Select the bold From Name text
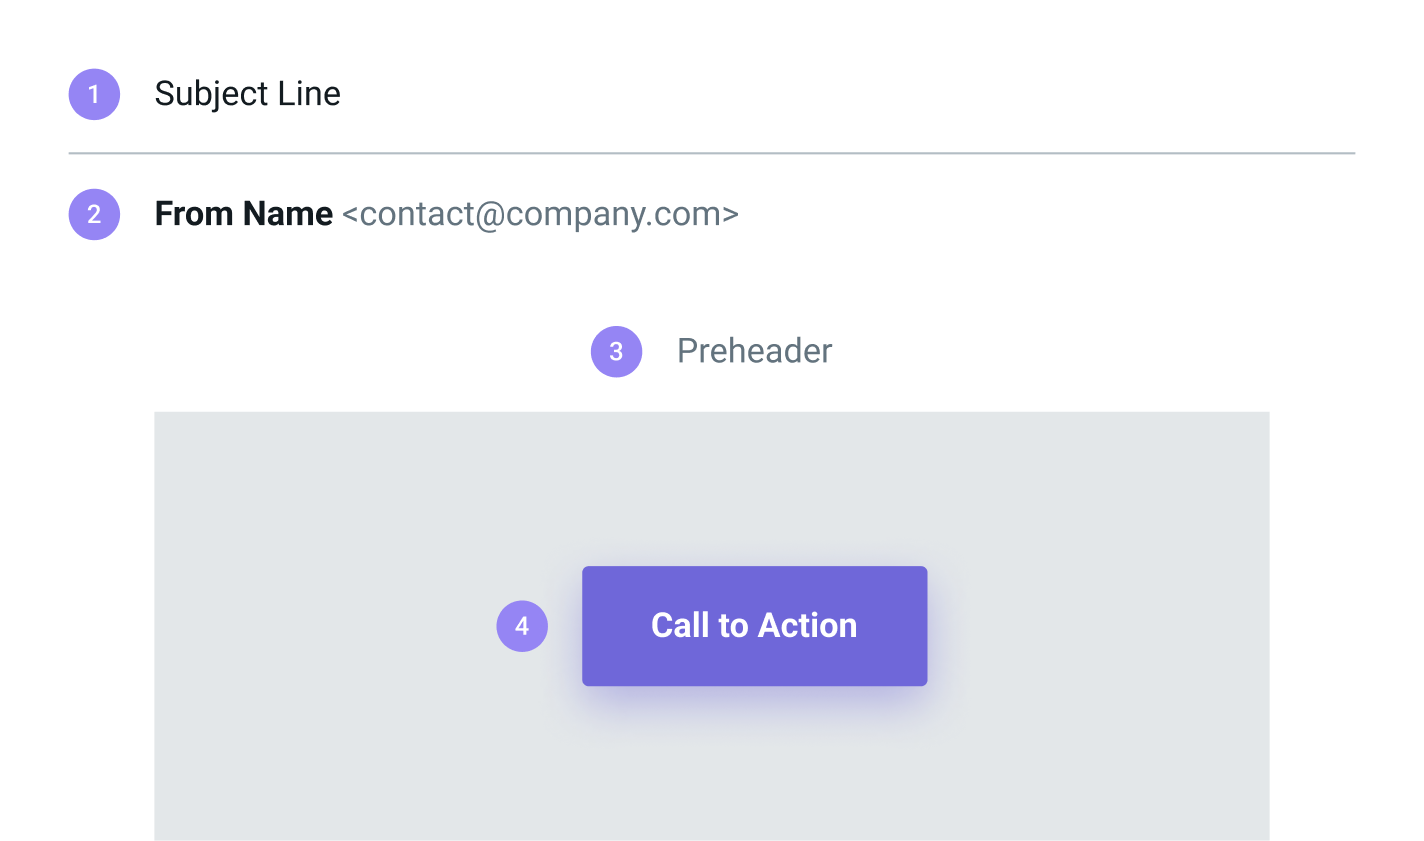Screen dimensions: 1424x841 (x=243, y=214)
